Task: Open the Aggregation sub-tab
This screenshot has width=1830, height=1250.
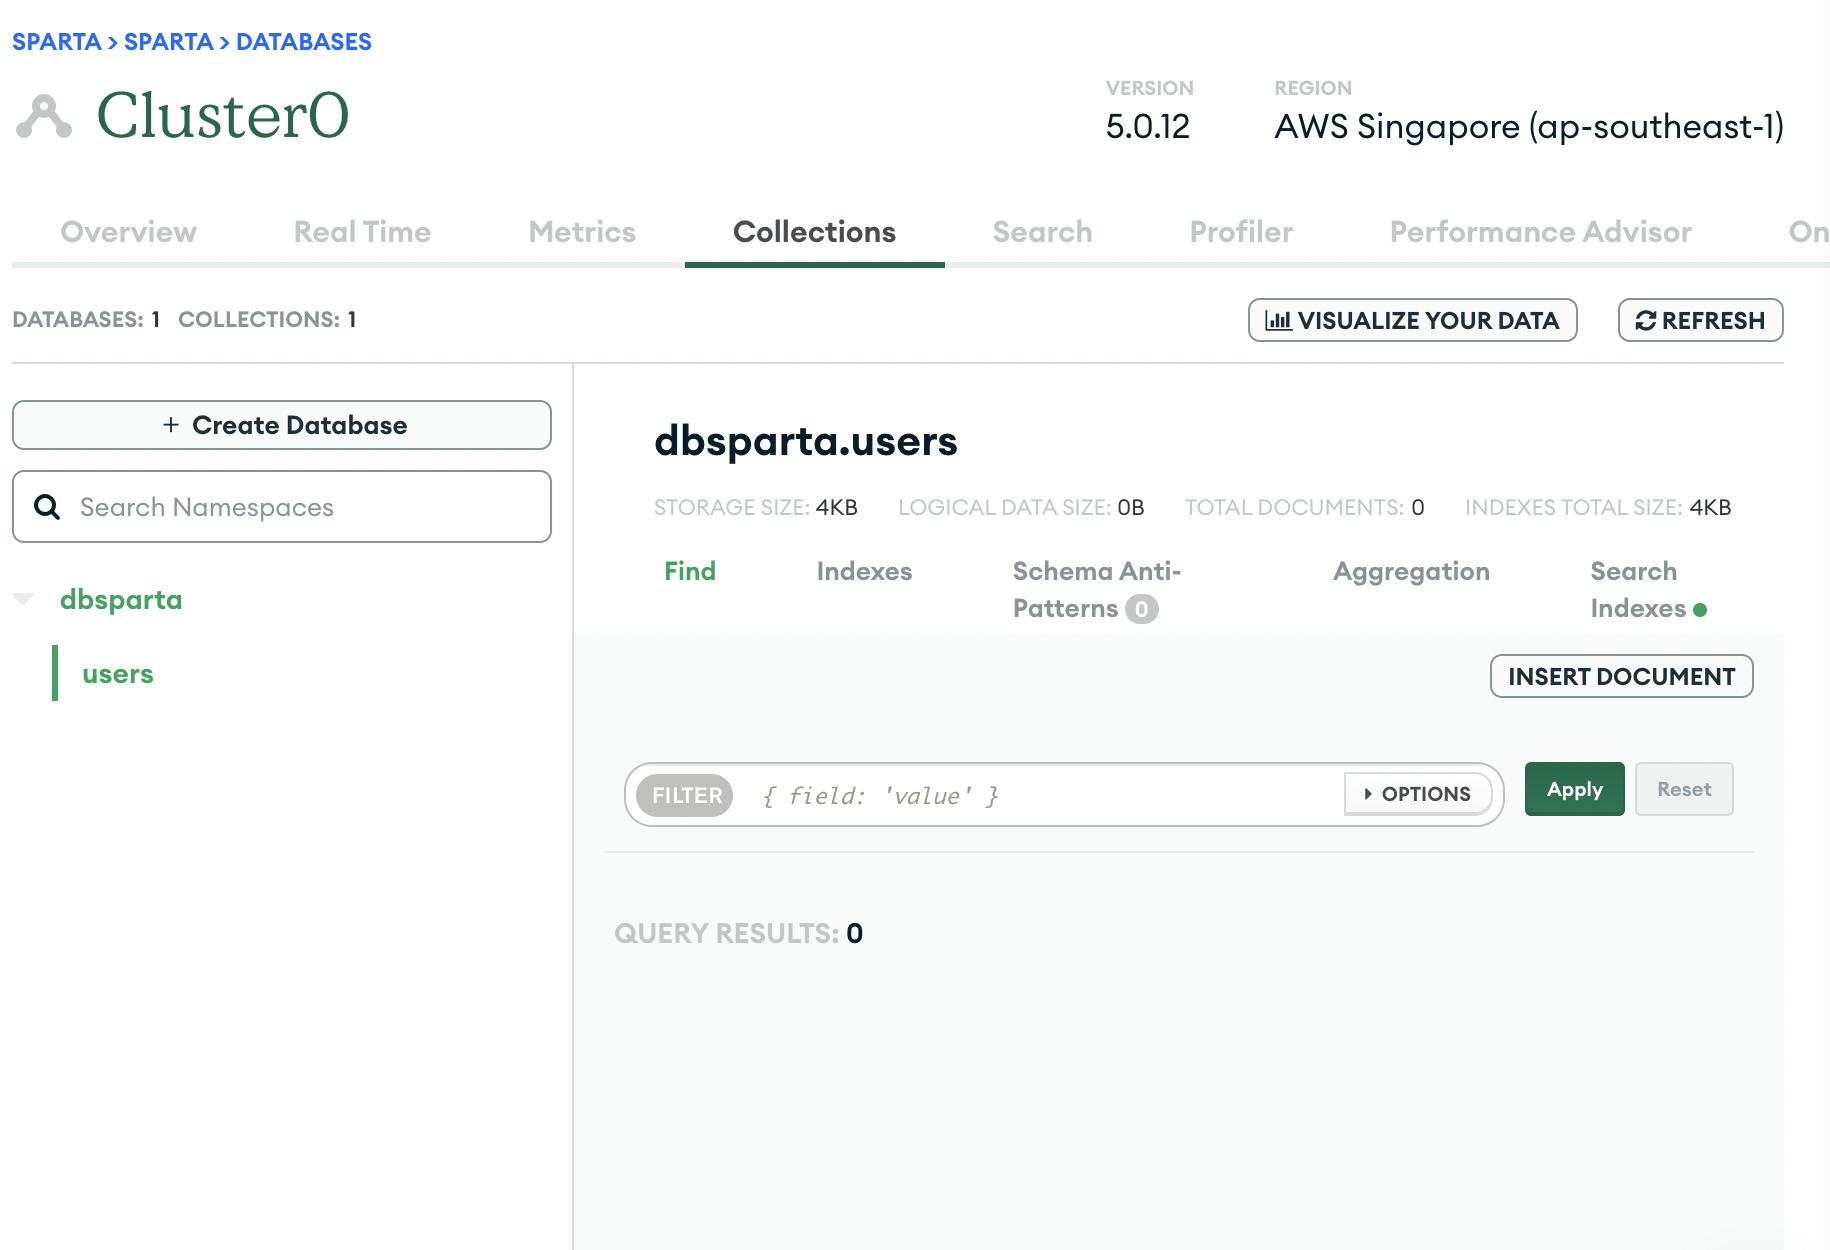Action: [x=1411, y=571]
